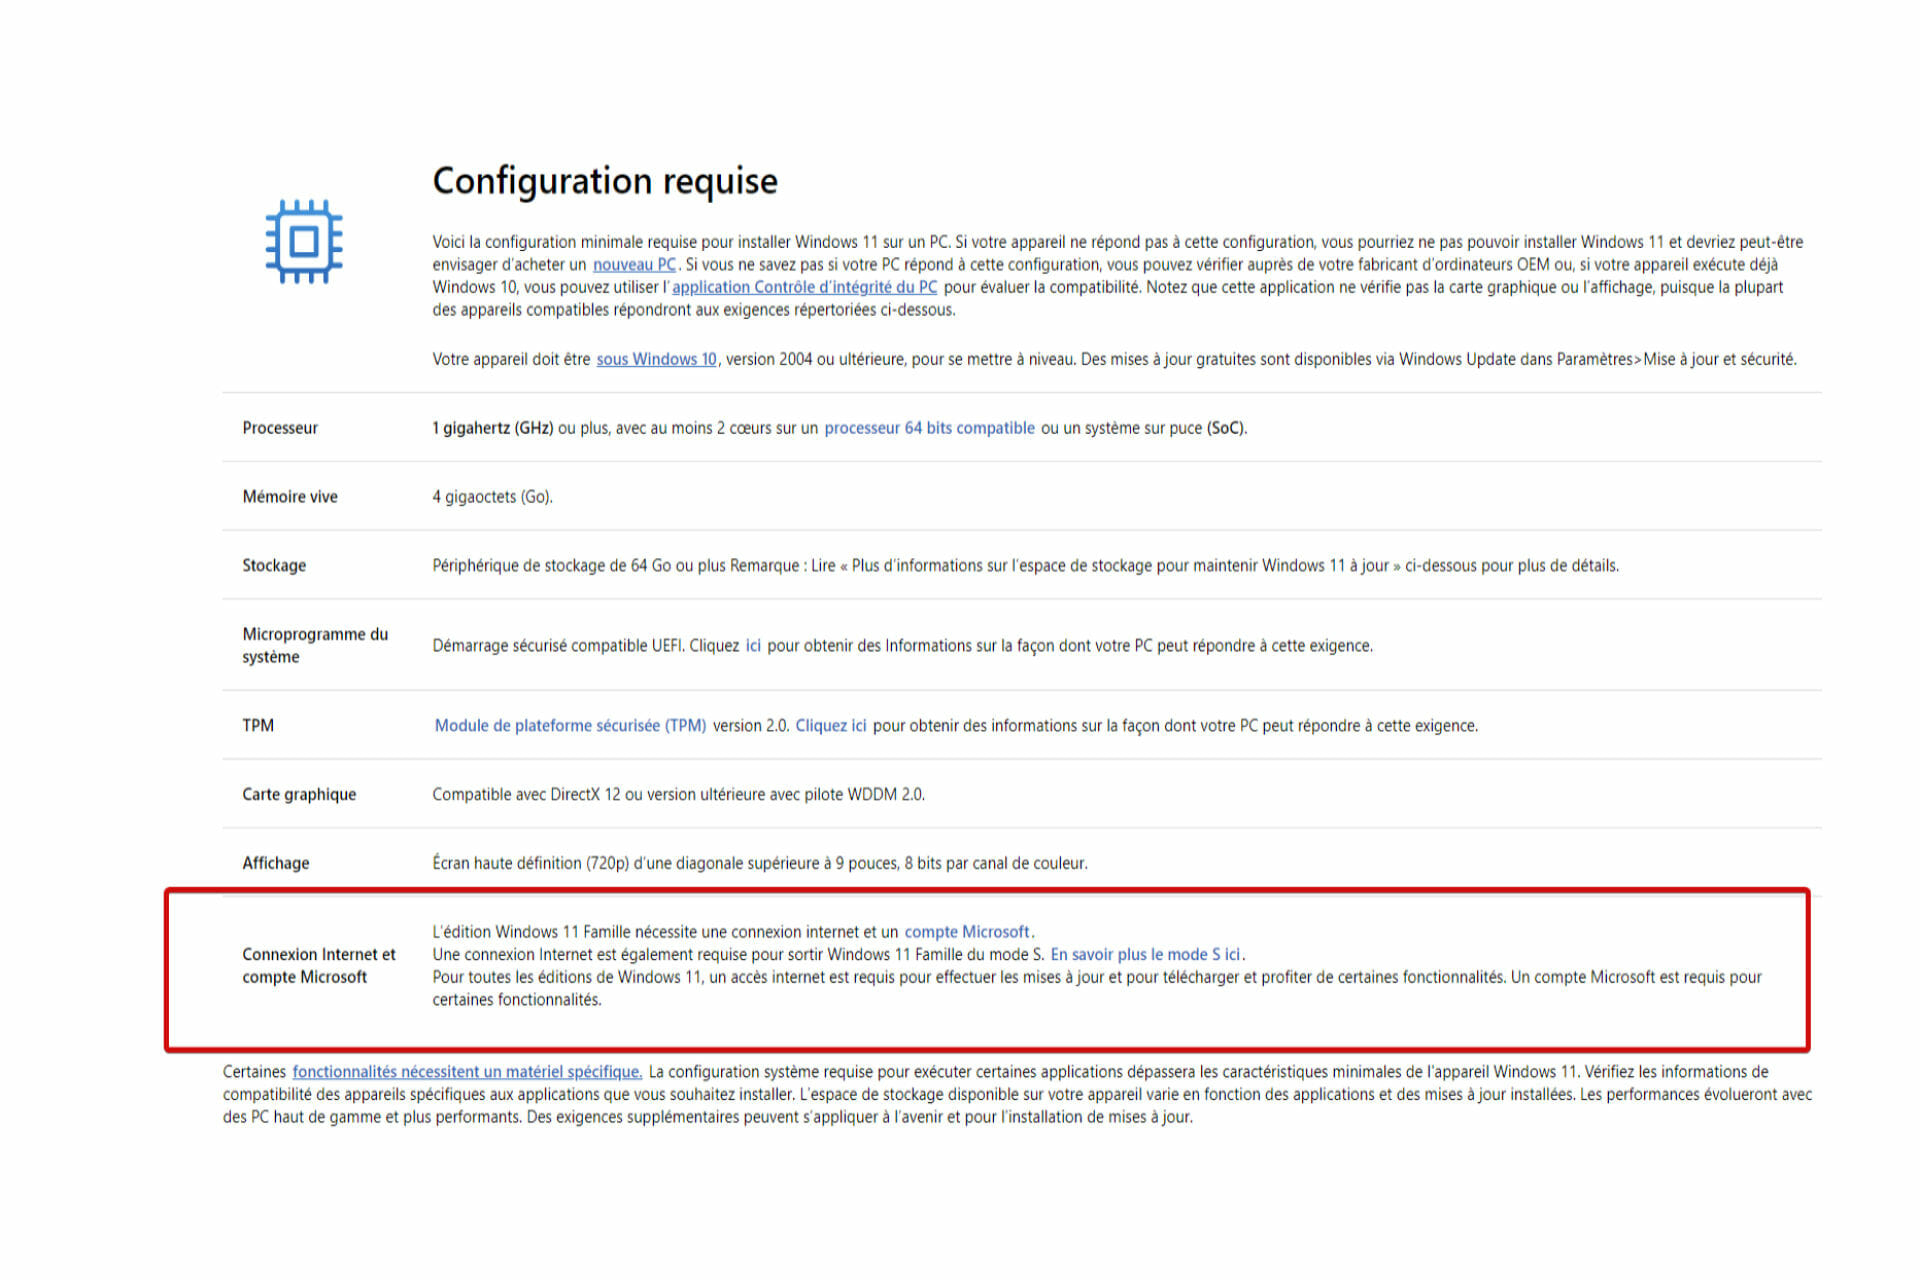Click "Connexion Internet et compte Microsoft" label
This screenshot has width=1920, height=1280.
319,966
